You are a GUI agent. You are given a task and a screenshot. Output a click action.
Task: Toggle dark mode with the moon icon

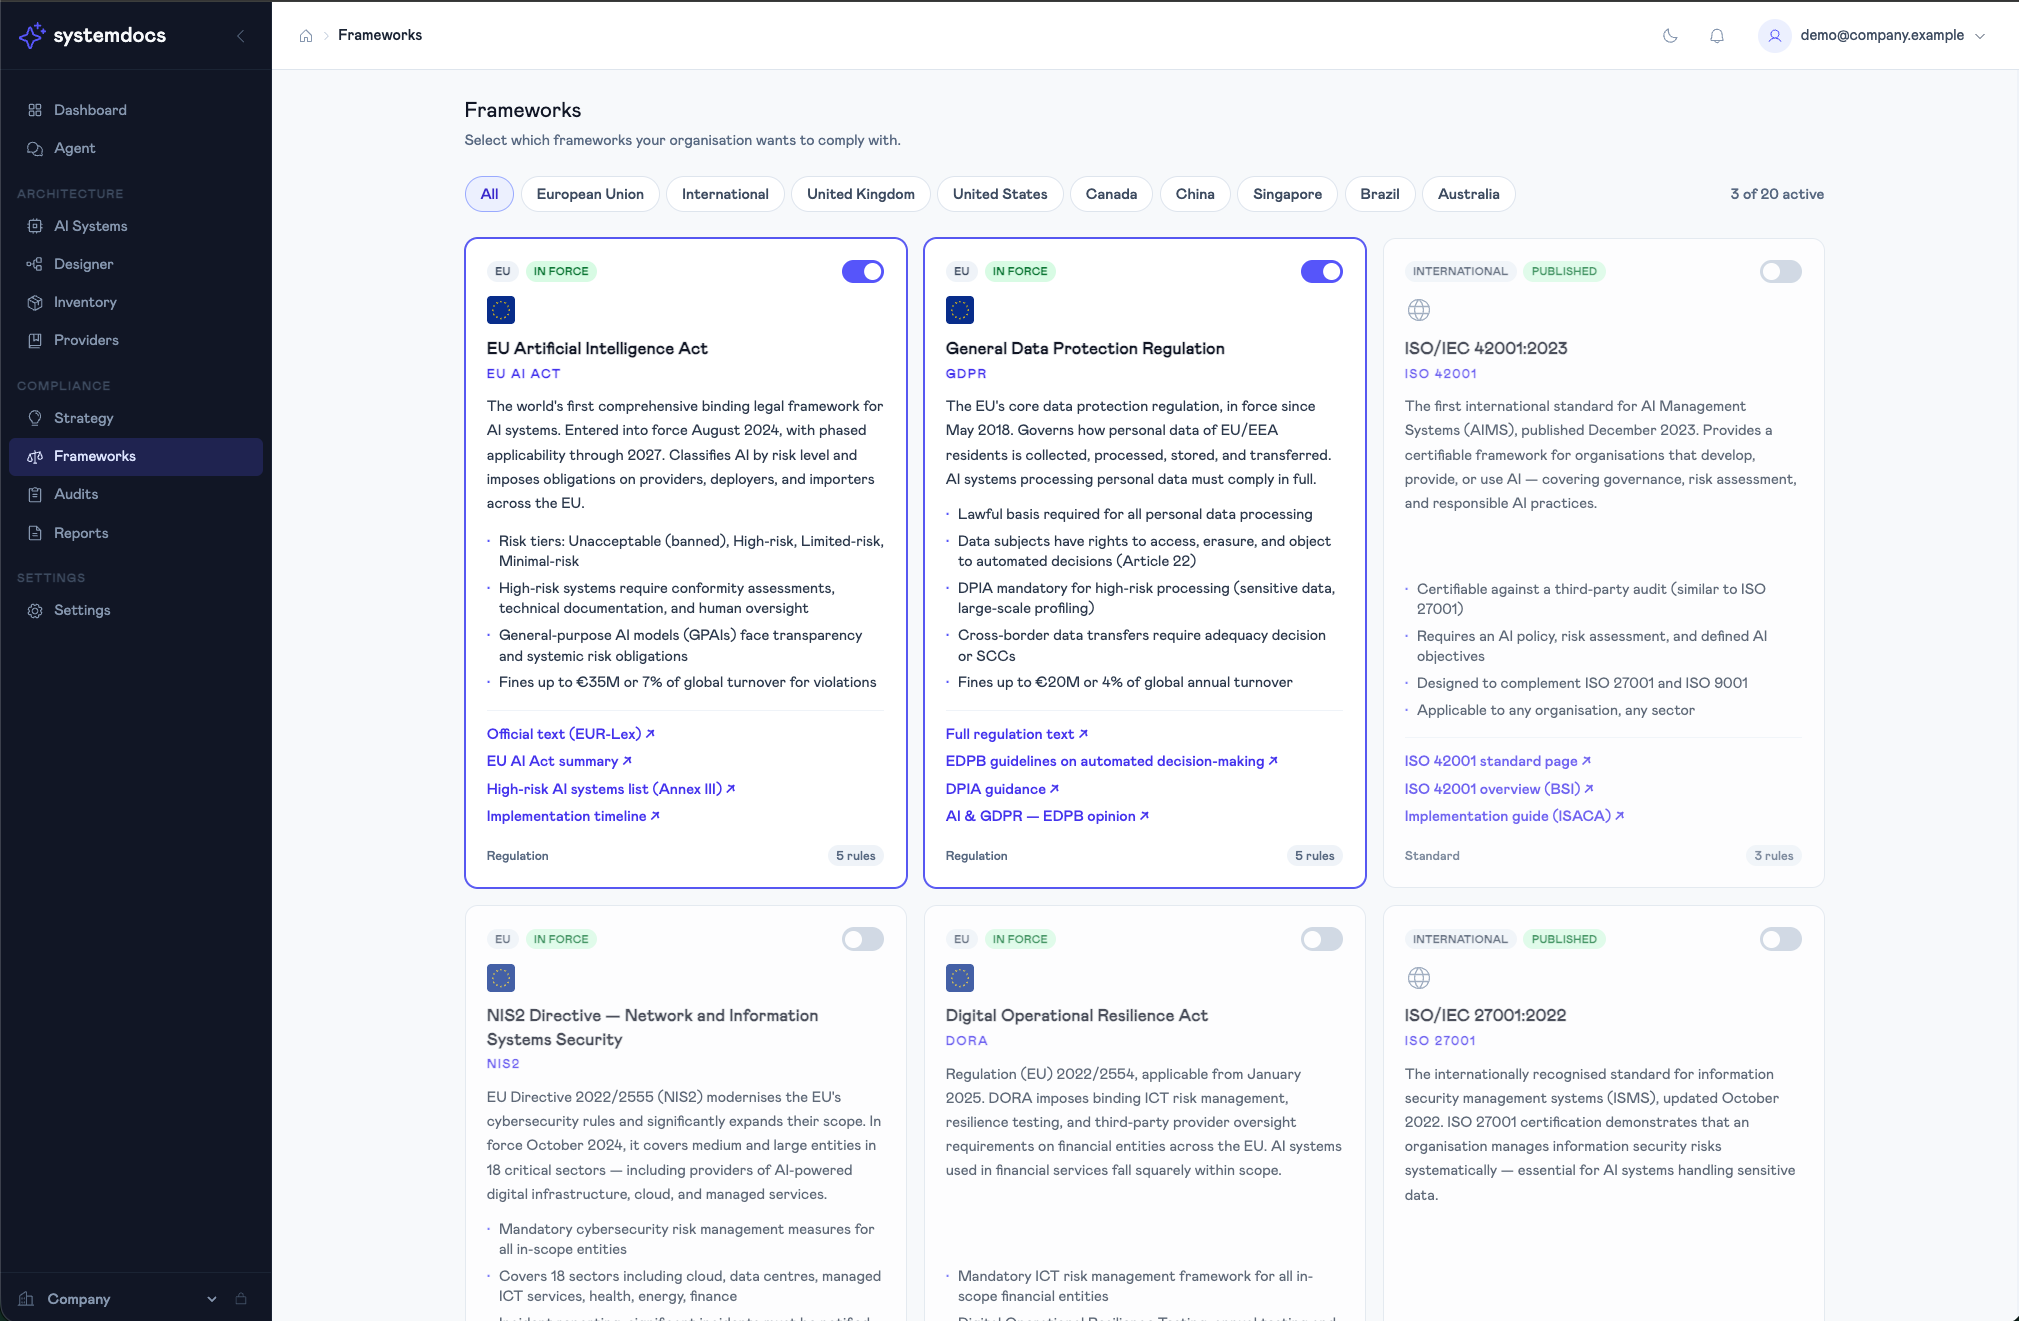click(x=1670, y=36)
